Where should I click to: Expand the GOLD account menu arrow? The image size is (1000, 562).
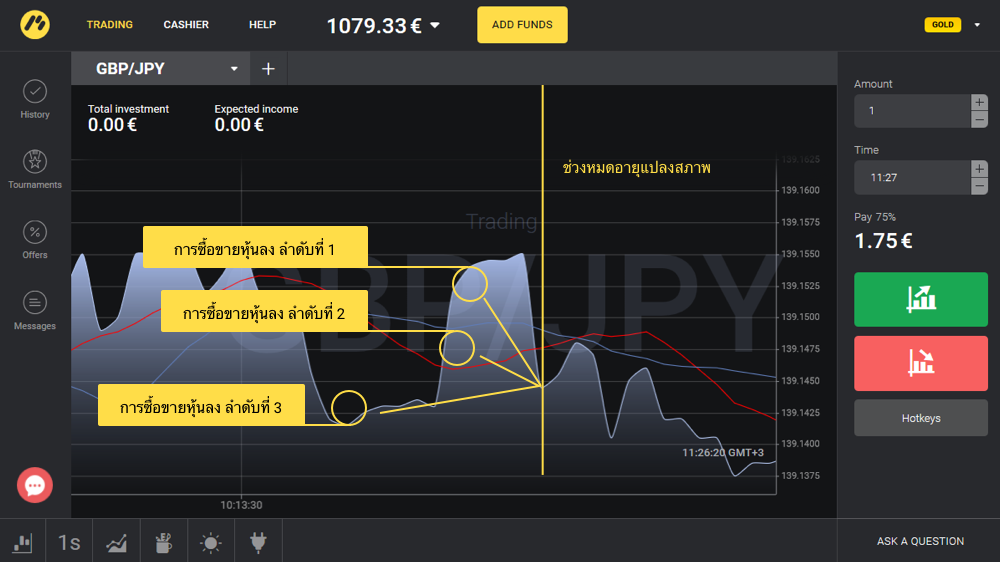coord(977,25)
